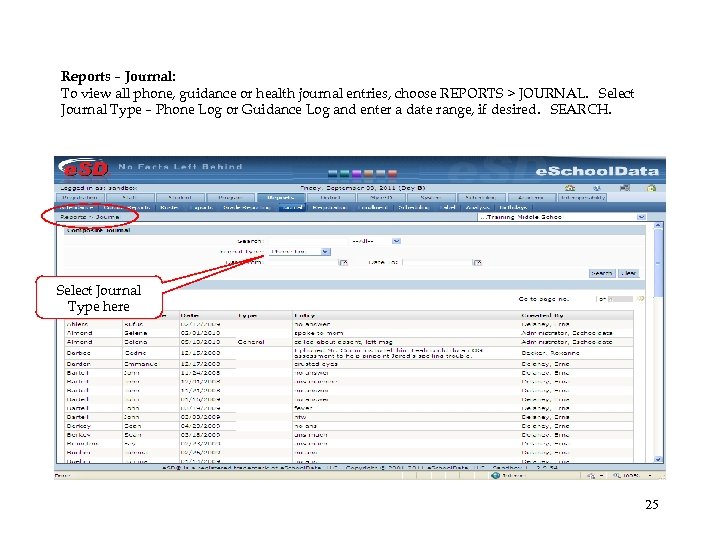Select the Birthdays sub-tab

coord(513,208)
